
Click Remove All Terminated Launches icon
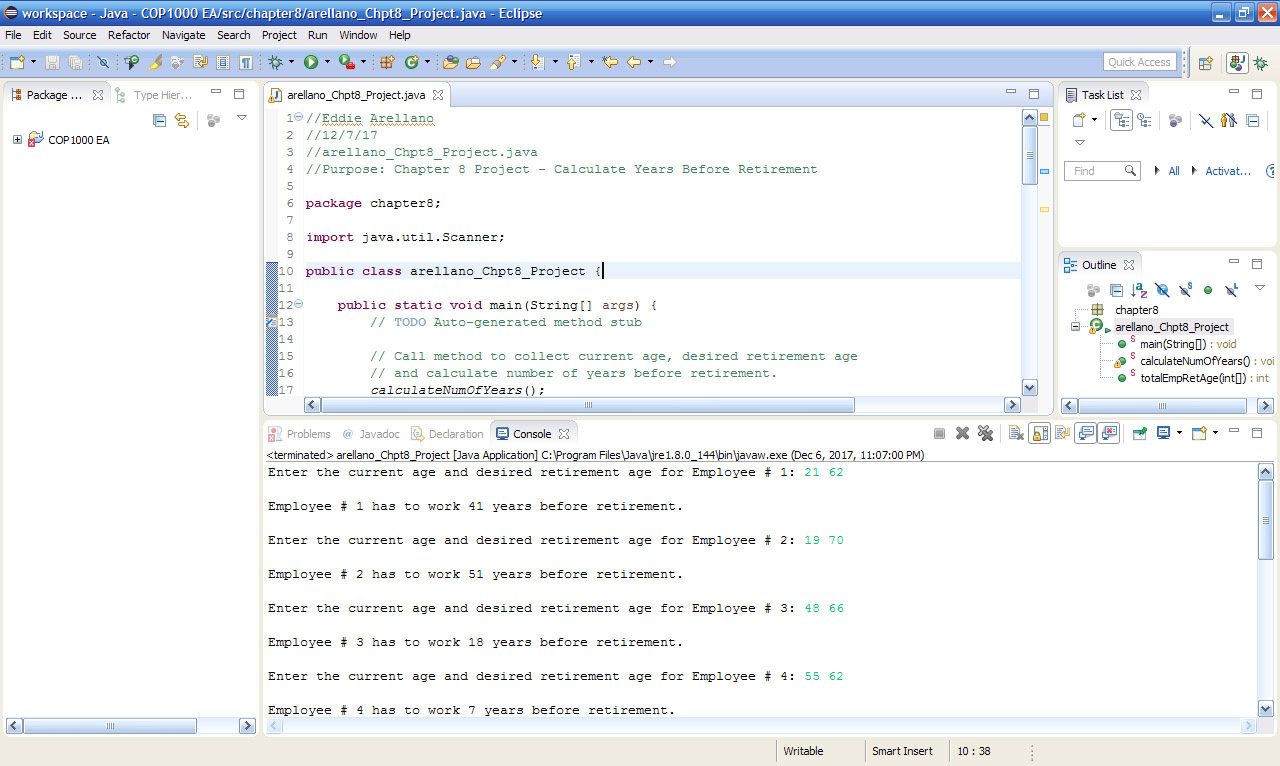pos(985,433)
